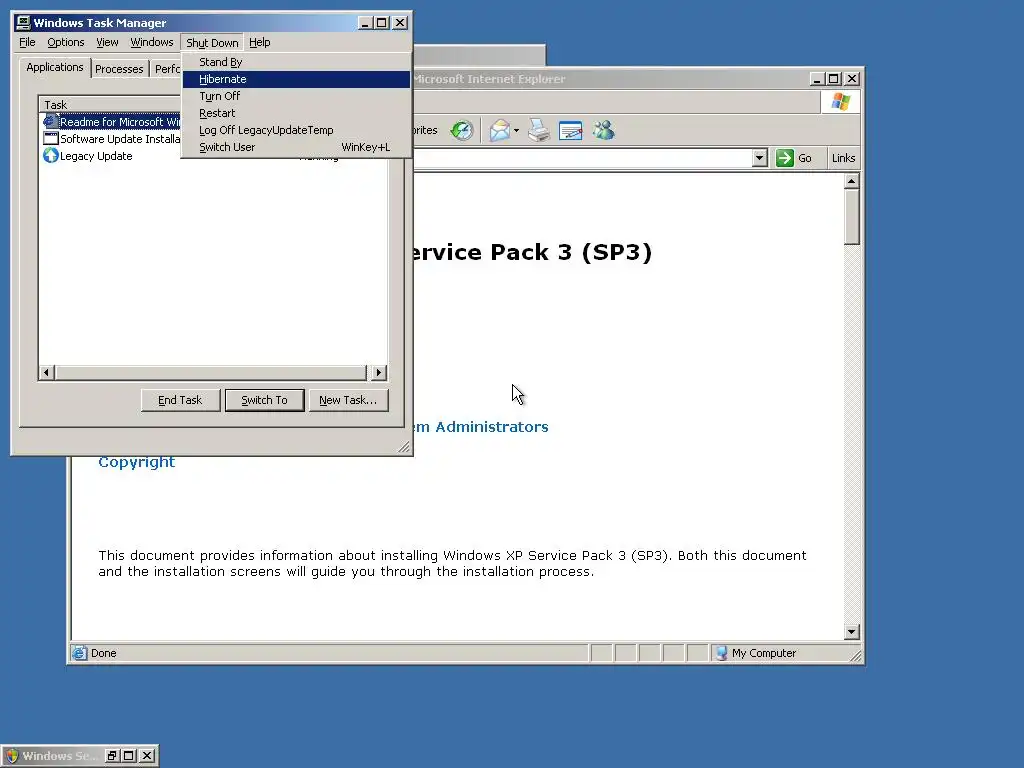
Task: Click the Software Update window icon in list
Action: point(50,138)
